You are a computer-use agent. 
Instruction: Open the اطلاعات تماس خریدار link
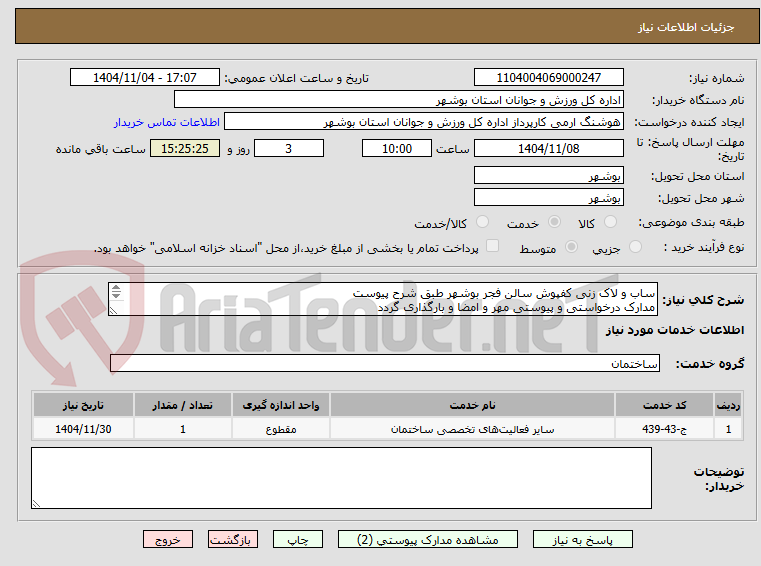coord(167,122)
